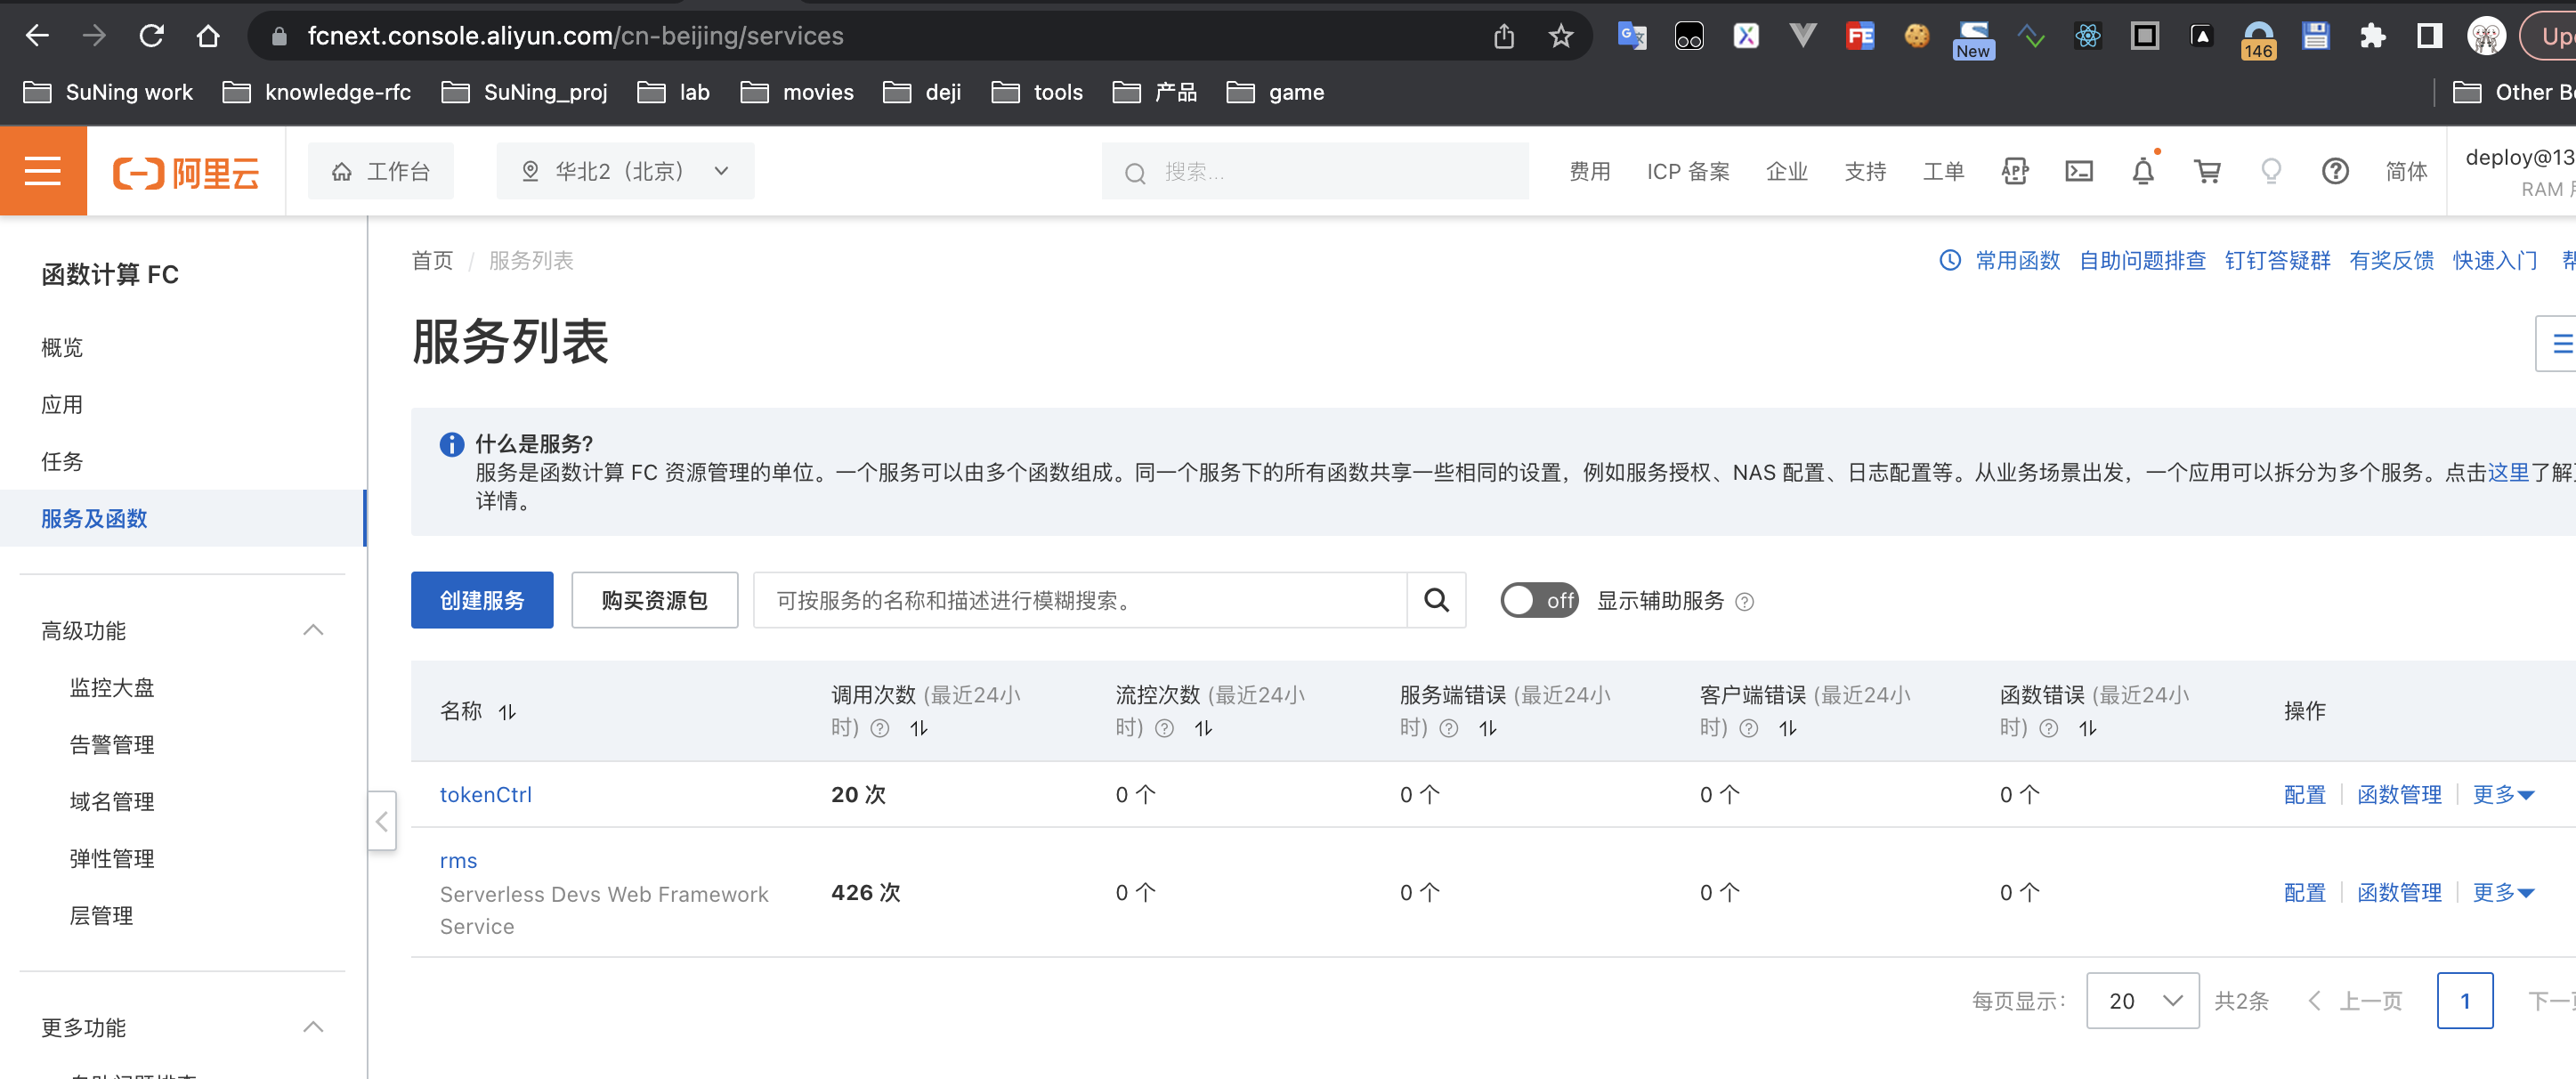Click the 创建服务 button
The image size is (2576, 1079).
tap(482, 600)
